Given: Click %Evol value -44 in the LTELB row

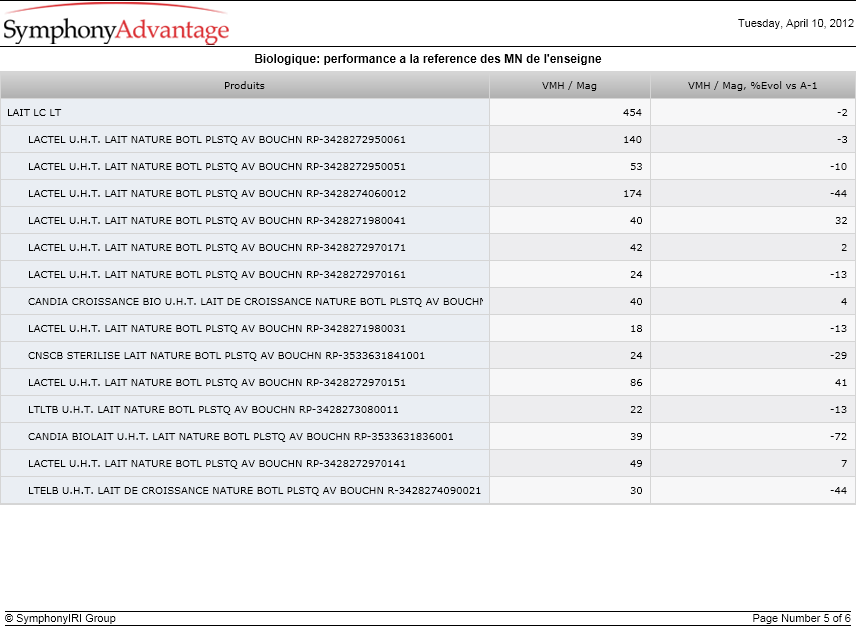Looking at the screenshot, I should coord(839,491).
